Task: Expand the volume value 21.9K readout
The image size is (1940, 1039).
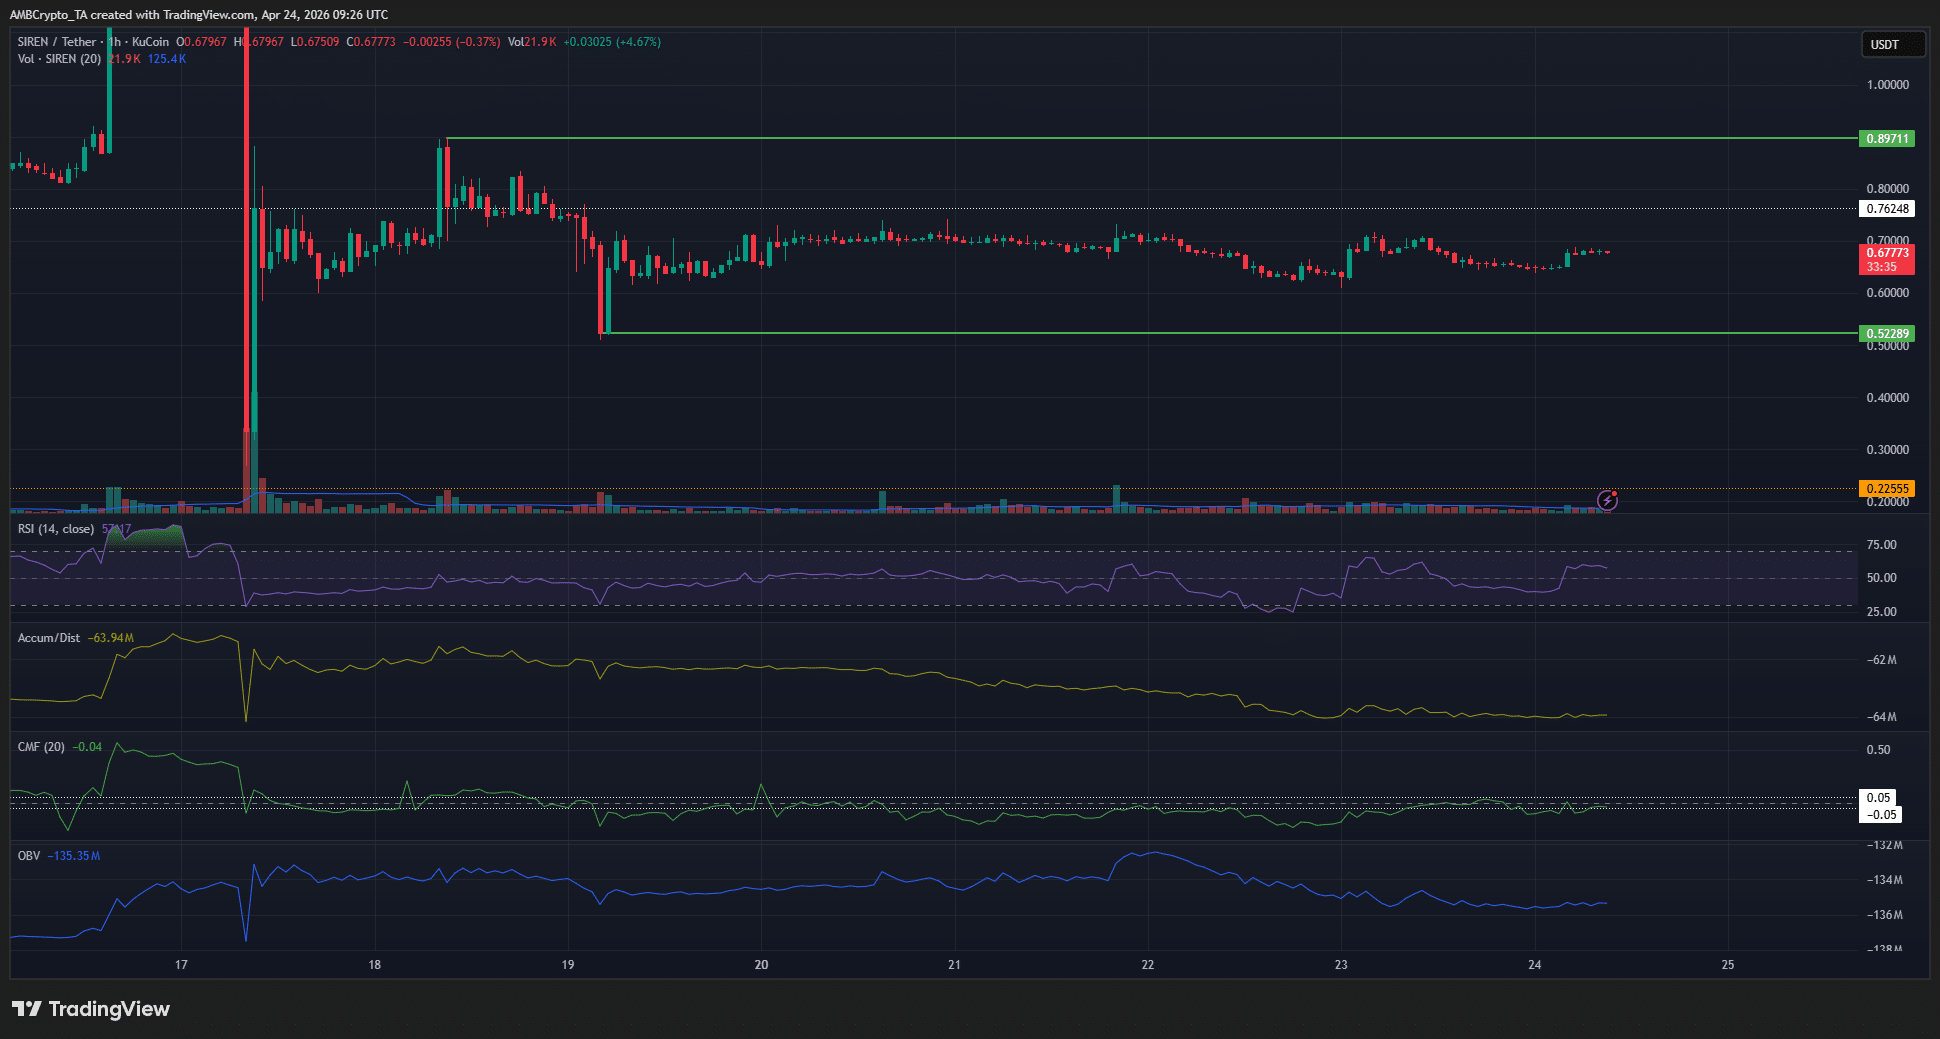Action: 536,43
